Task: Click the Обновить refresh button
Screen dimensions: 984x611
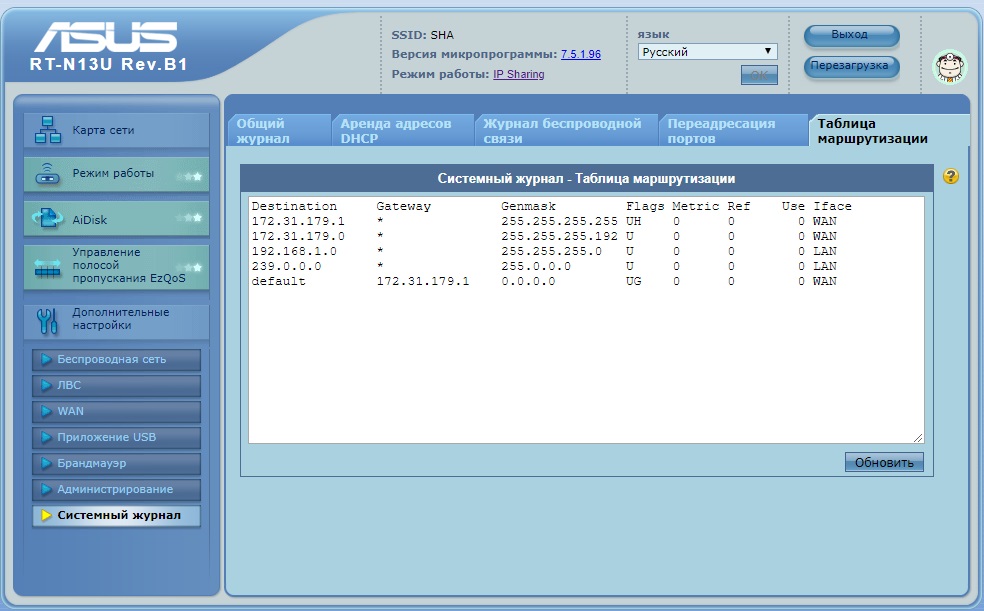Action: coord(884,462)
